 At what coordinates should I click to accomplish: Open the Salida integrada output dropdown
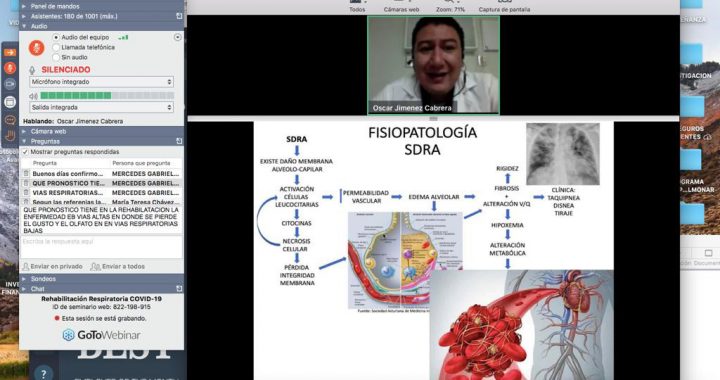point(101,107)
